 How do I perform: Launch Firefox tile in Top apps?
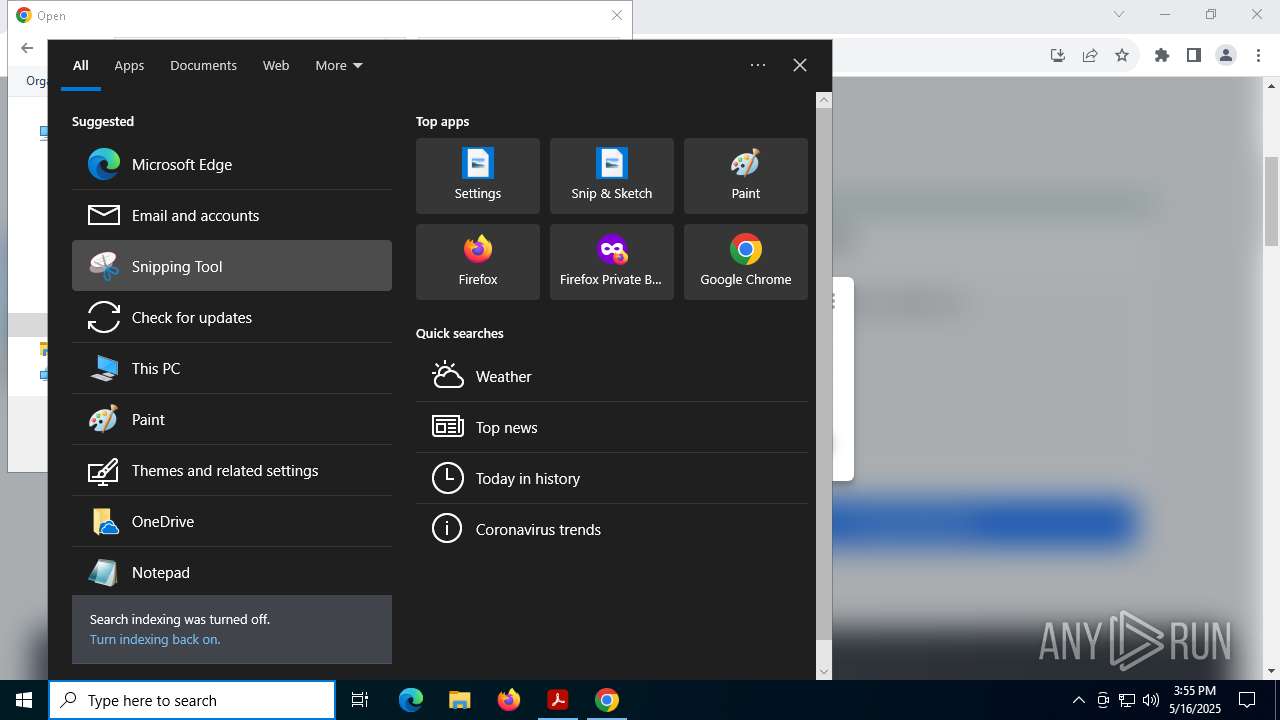coord(478,262)
